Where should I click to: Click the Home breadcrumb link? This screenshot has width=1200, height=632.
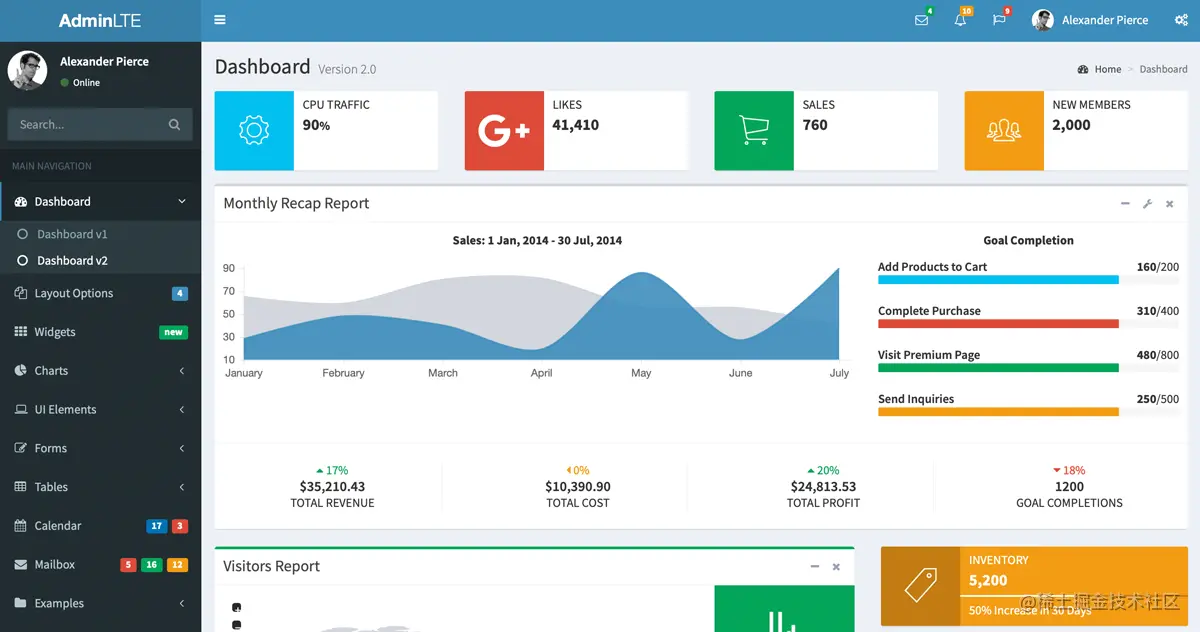[1106, 69]
